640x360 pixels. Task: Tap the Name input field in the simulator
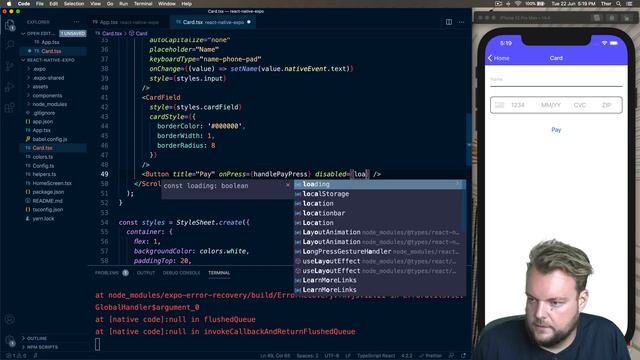(556, 80)
